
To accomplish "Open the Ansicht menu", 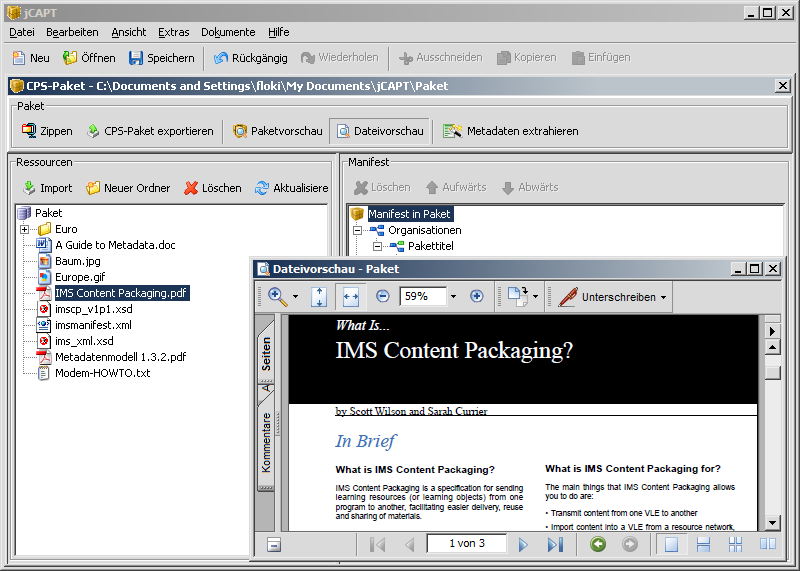I will tap(129, 32).
